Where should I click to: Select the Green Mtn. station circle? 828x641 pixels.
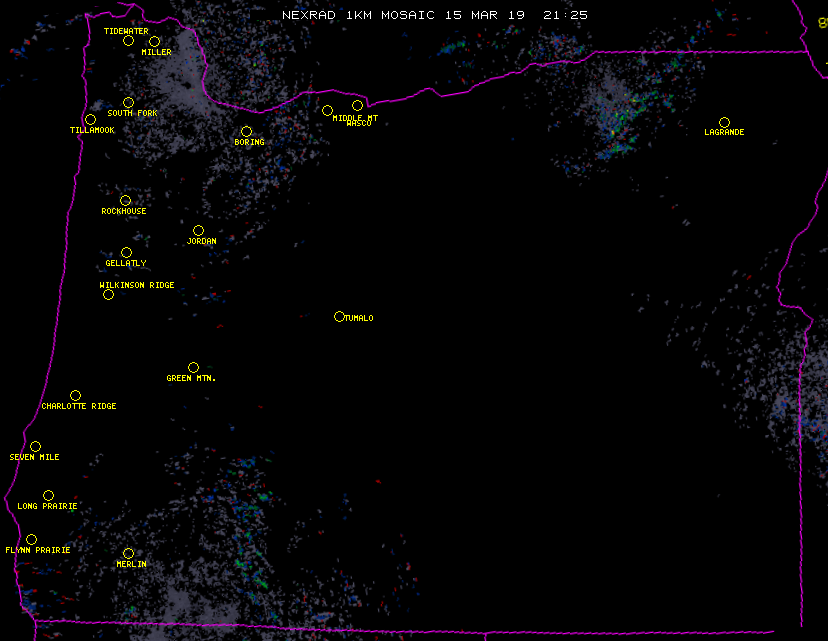coord(193,368)
